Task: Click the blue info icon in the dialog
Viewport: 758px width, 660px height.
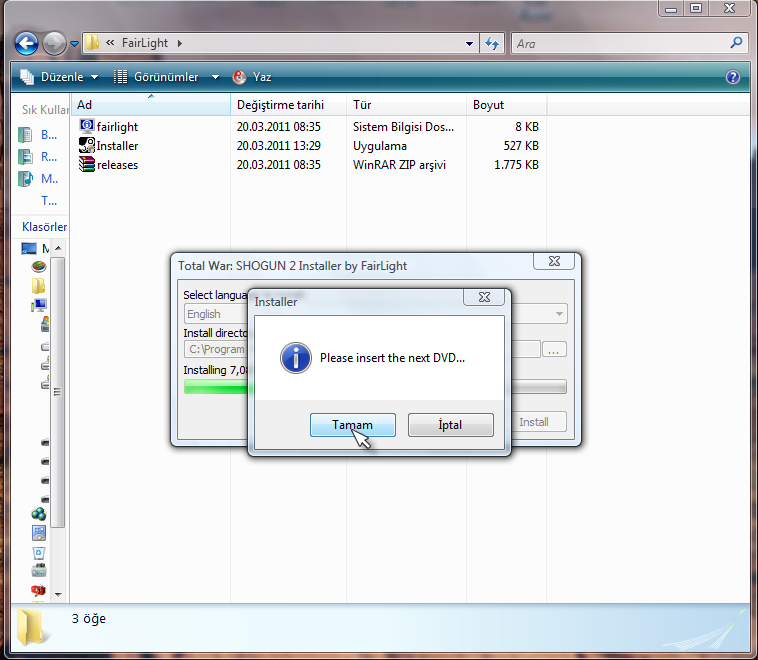Action: pyautogui.click(x=295, y=358)
